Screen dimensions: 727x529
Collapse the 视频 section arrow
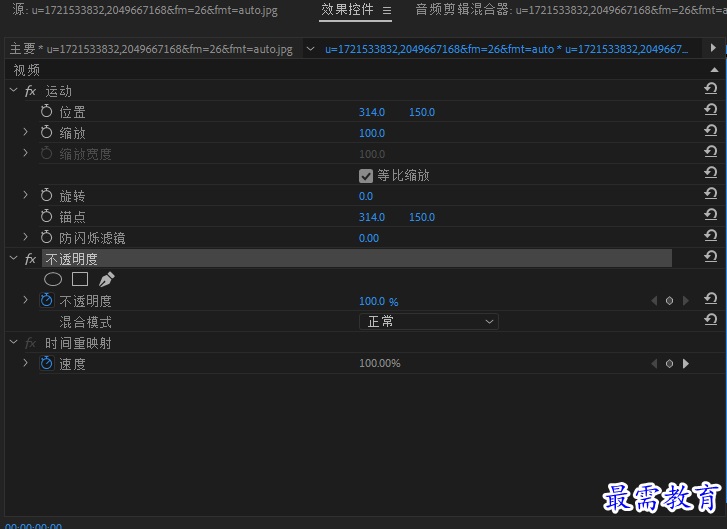714,70
